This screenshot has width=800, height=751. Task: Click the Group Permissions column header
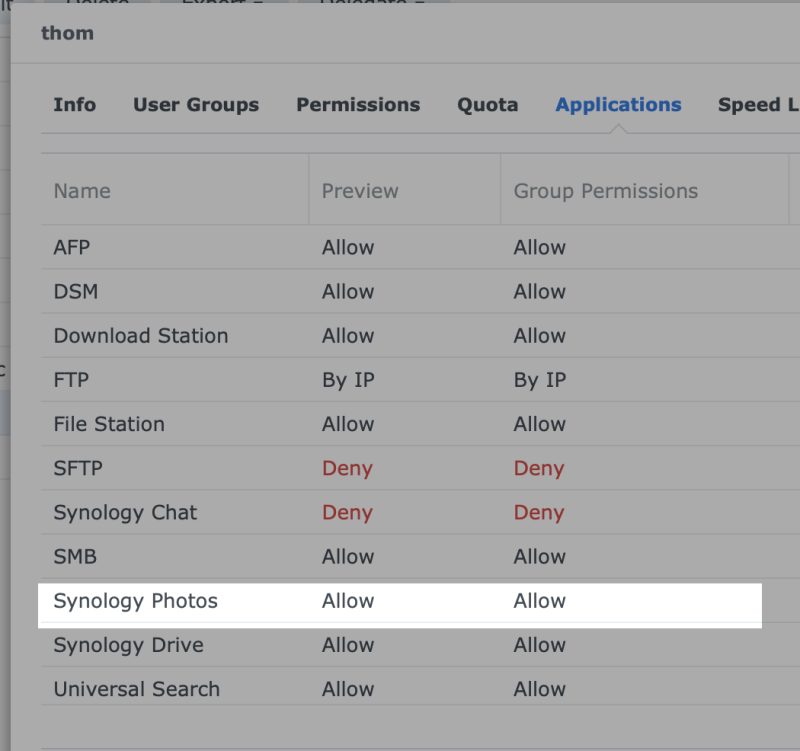(645, 191)
